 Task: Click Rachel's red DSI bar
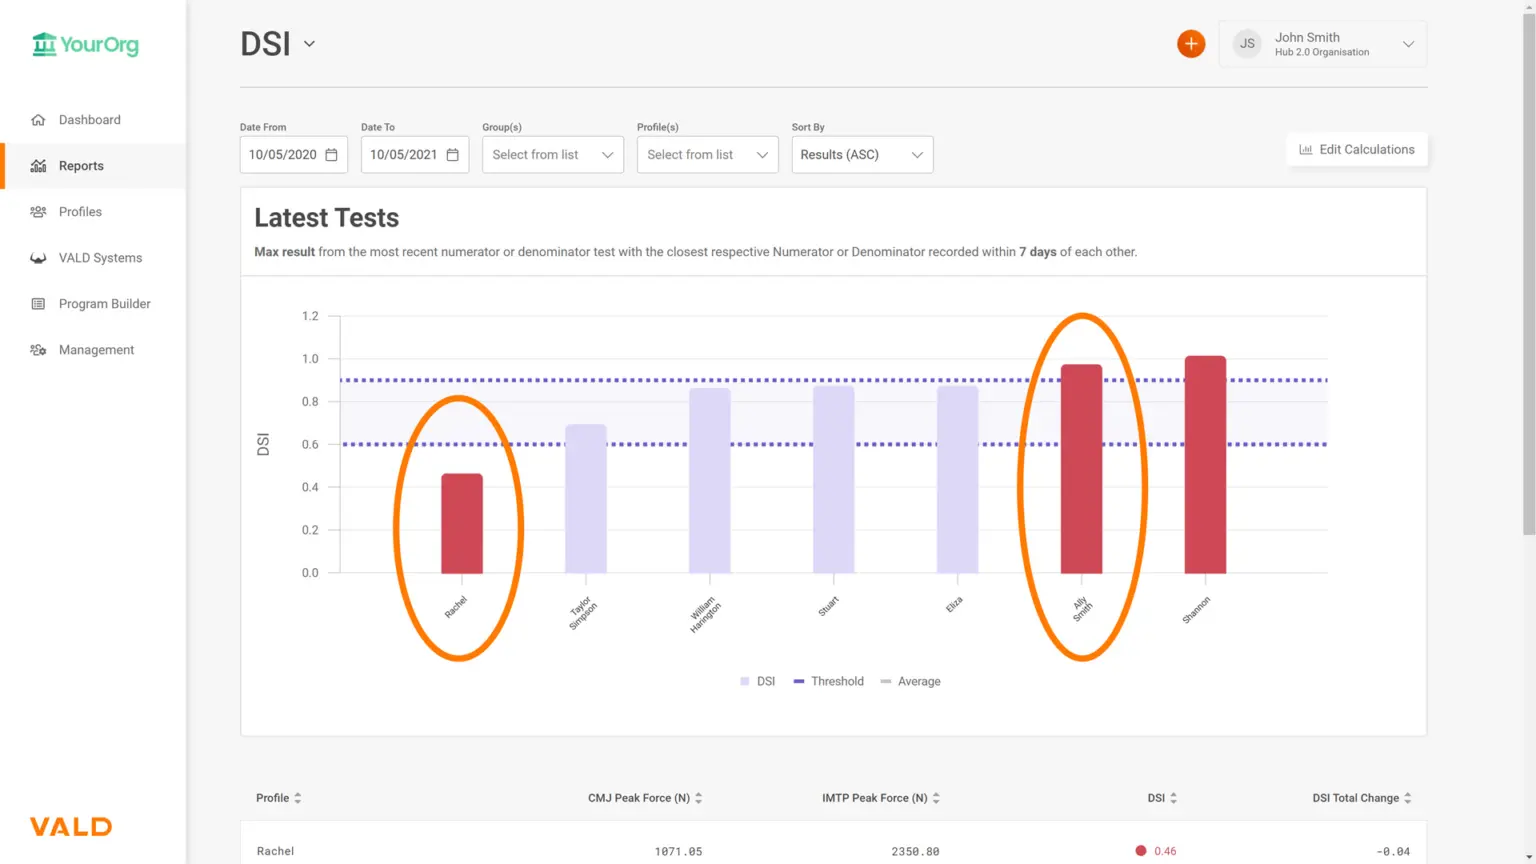click(x=462, y=523)
